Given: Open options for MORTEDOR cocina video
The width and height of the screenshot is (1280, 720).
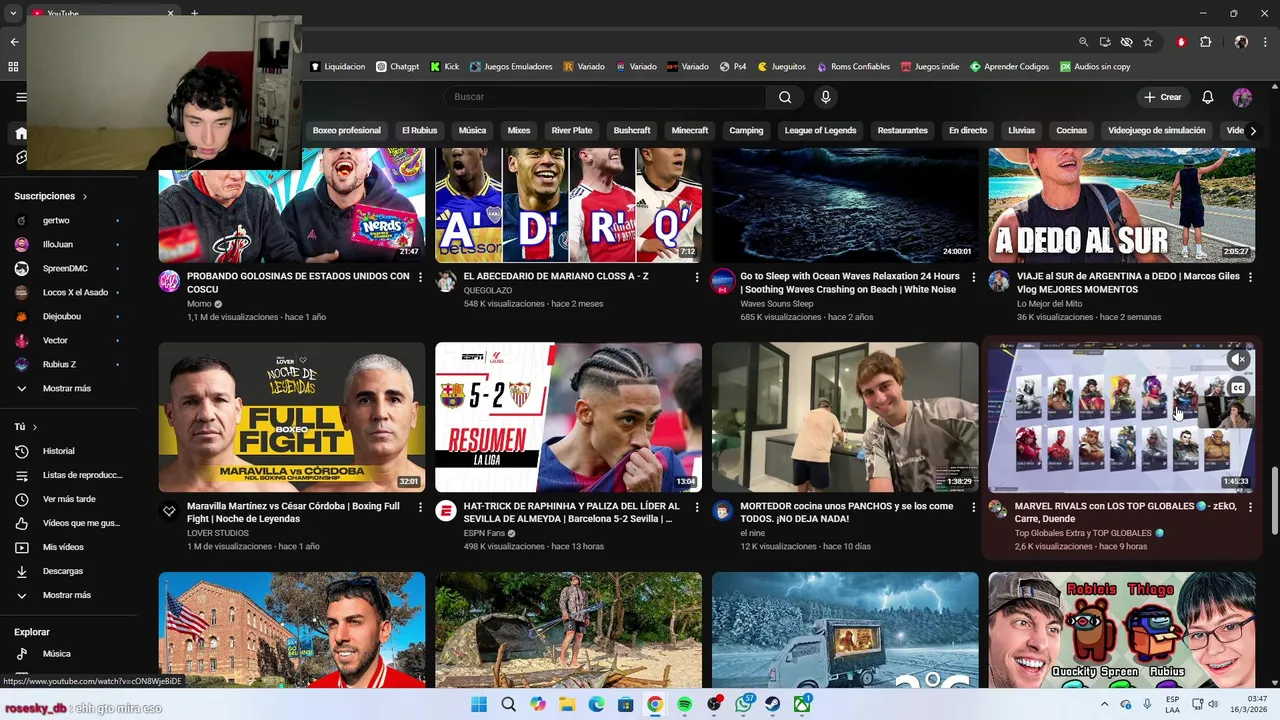Looking at the screenshot, I should click(x=973, y=507).
